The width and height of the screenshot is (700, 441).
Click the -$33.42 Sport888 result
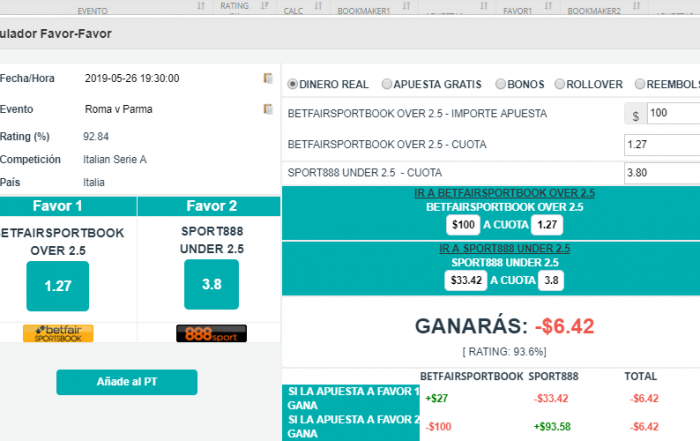point(551,398)
